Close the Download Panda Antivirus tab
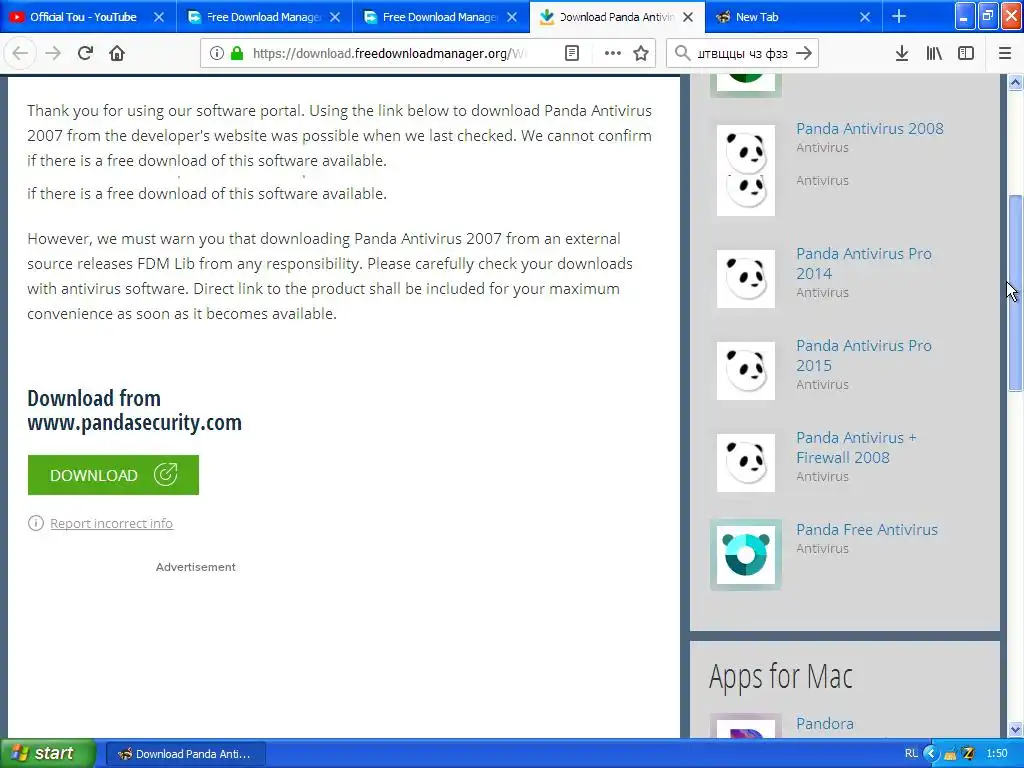Screen dimensions: 1024x768 [688, 18]
